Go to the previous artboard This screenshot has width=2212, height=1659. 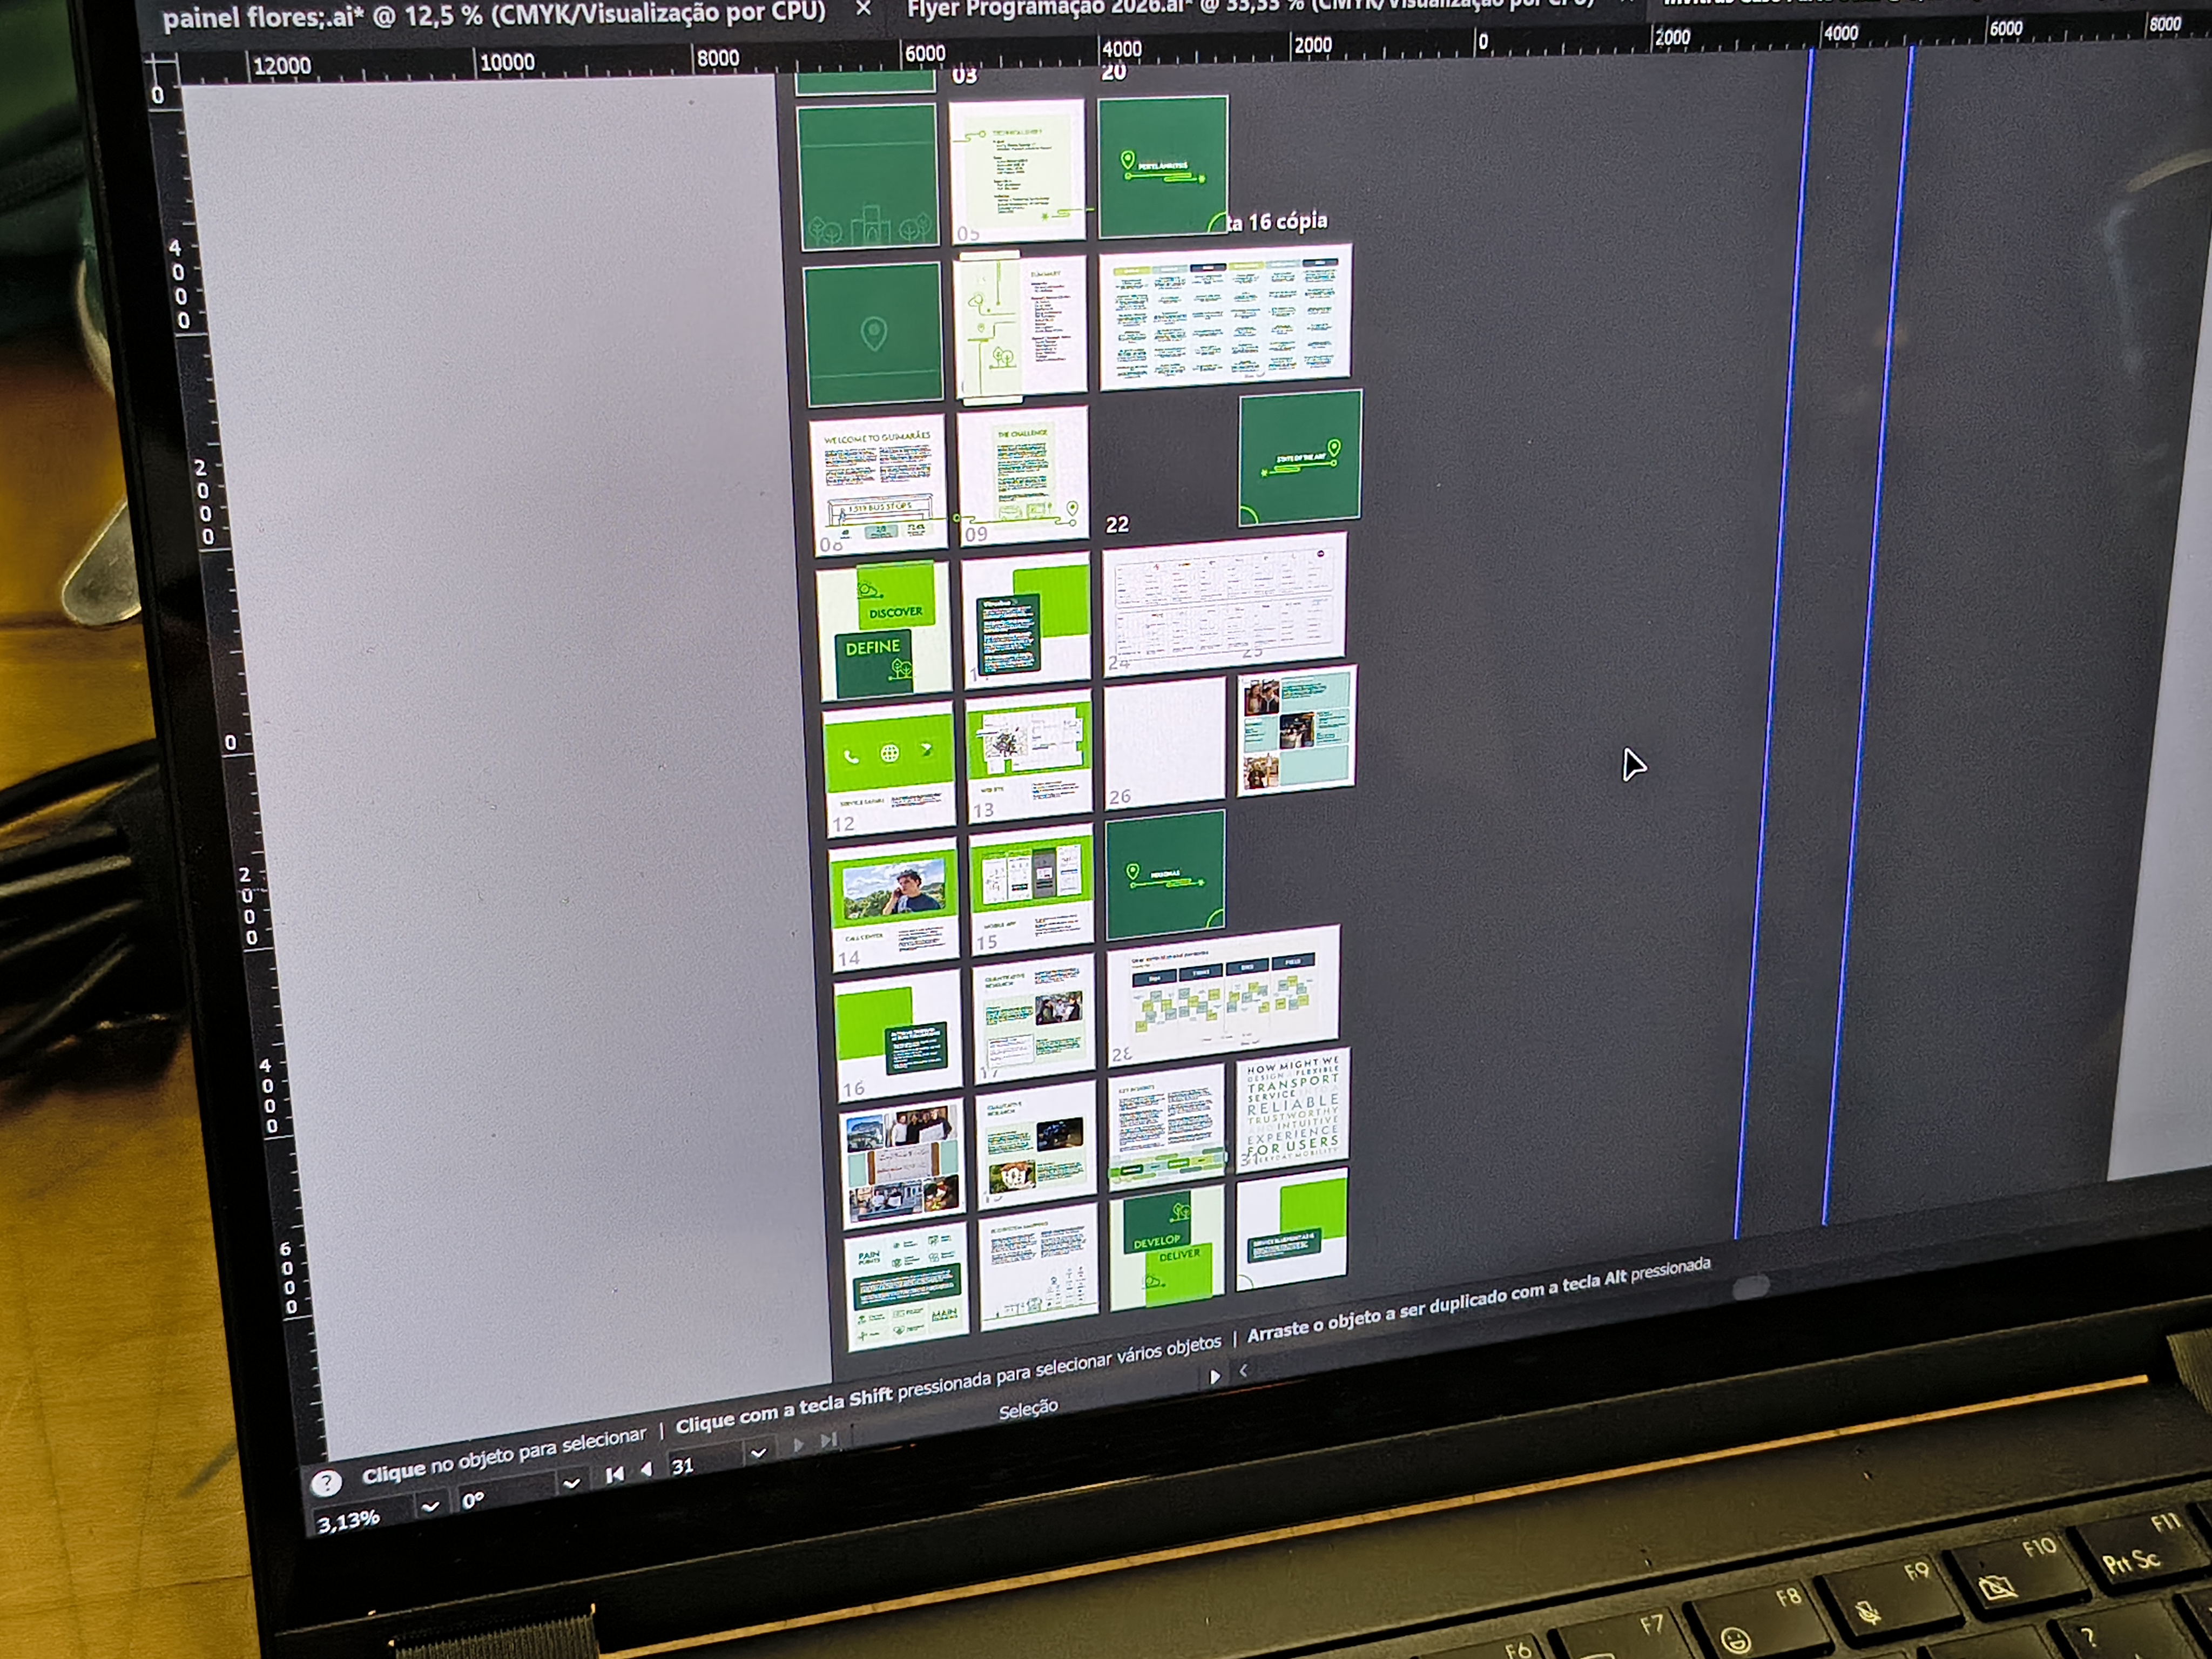click(x=646, y=1469)
